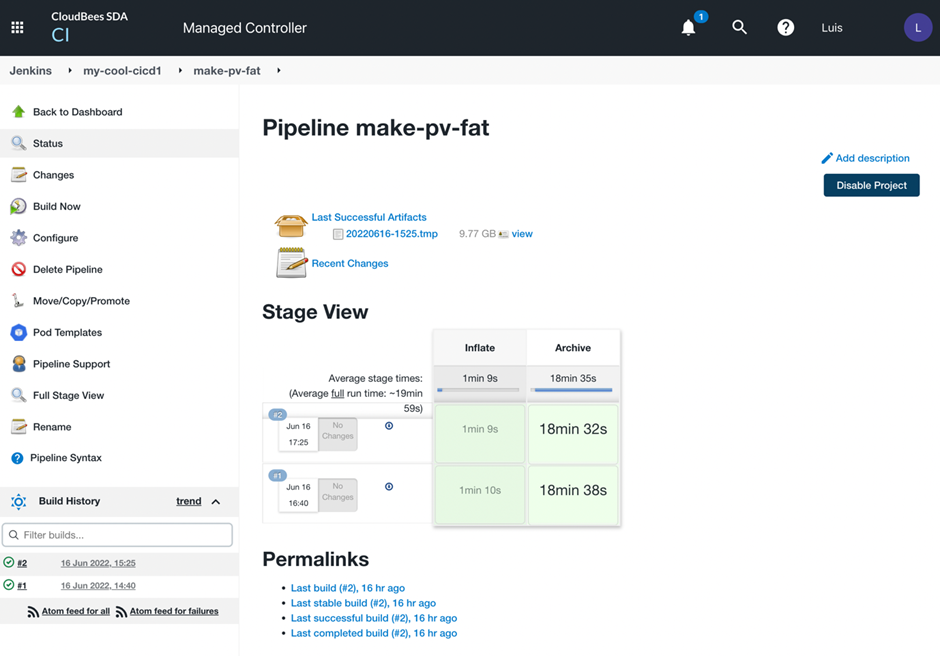940x656 pixels.
Task: Click the Delete Pipeline icon
Action: pos(18,269)
